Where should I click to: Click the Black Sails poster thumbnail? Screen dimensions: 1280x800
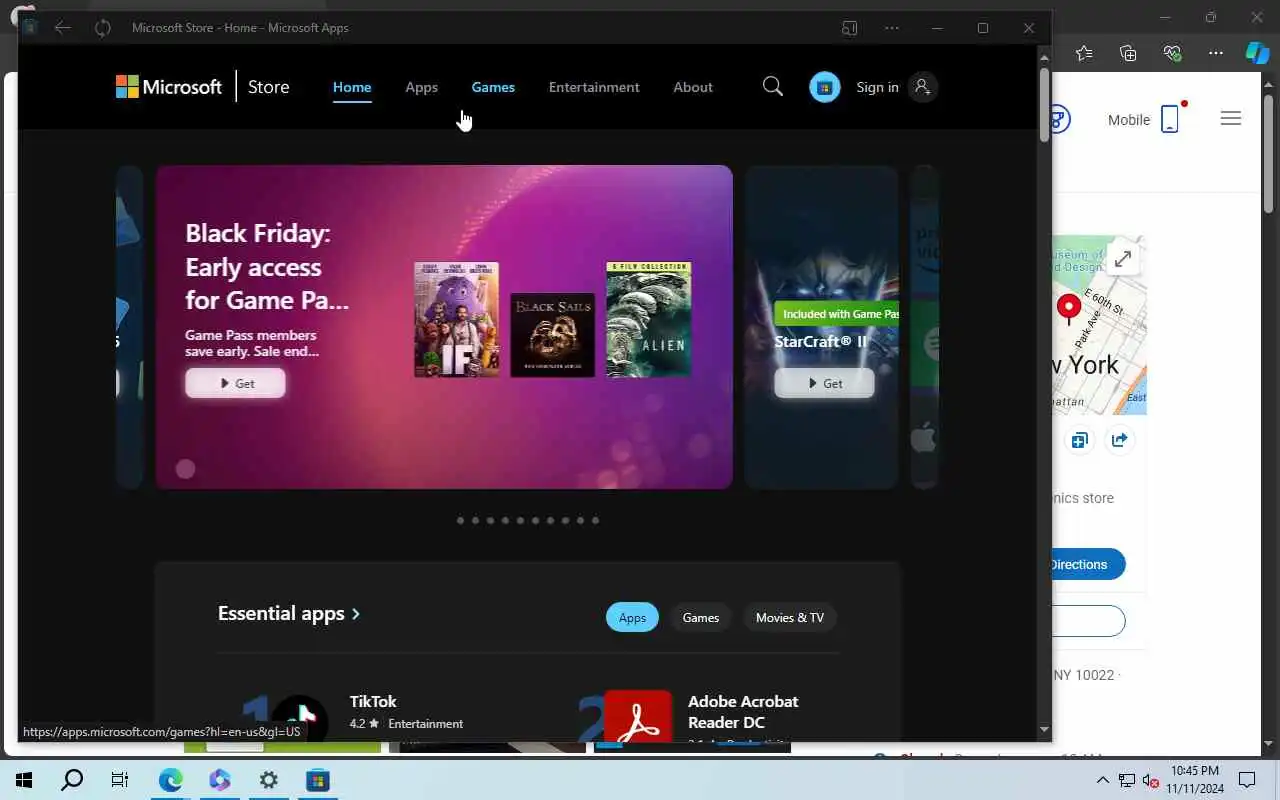pos(552,335)
